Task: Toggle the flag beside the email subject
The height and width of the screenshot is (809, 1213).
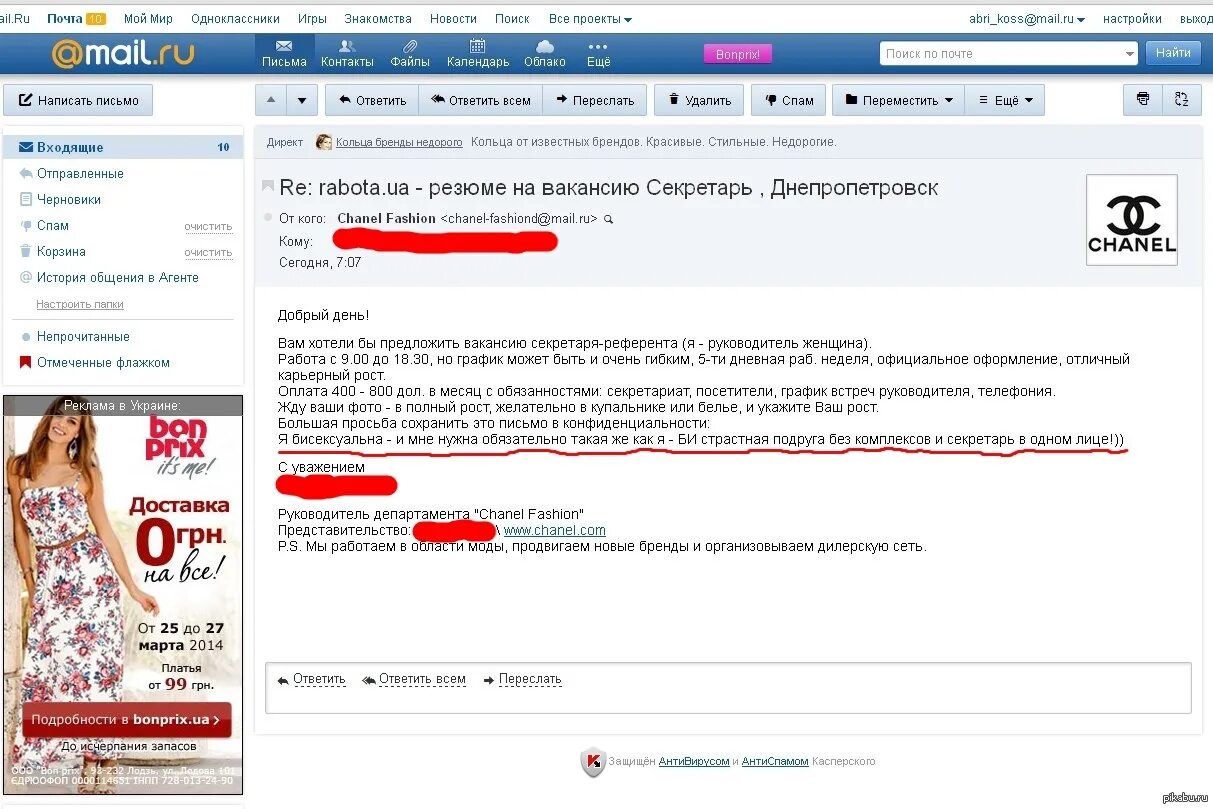Action: click(x=268, y=186)
